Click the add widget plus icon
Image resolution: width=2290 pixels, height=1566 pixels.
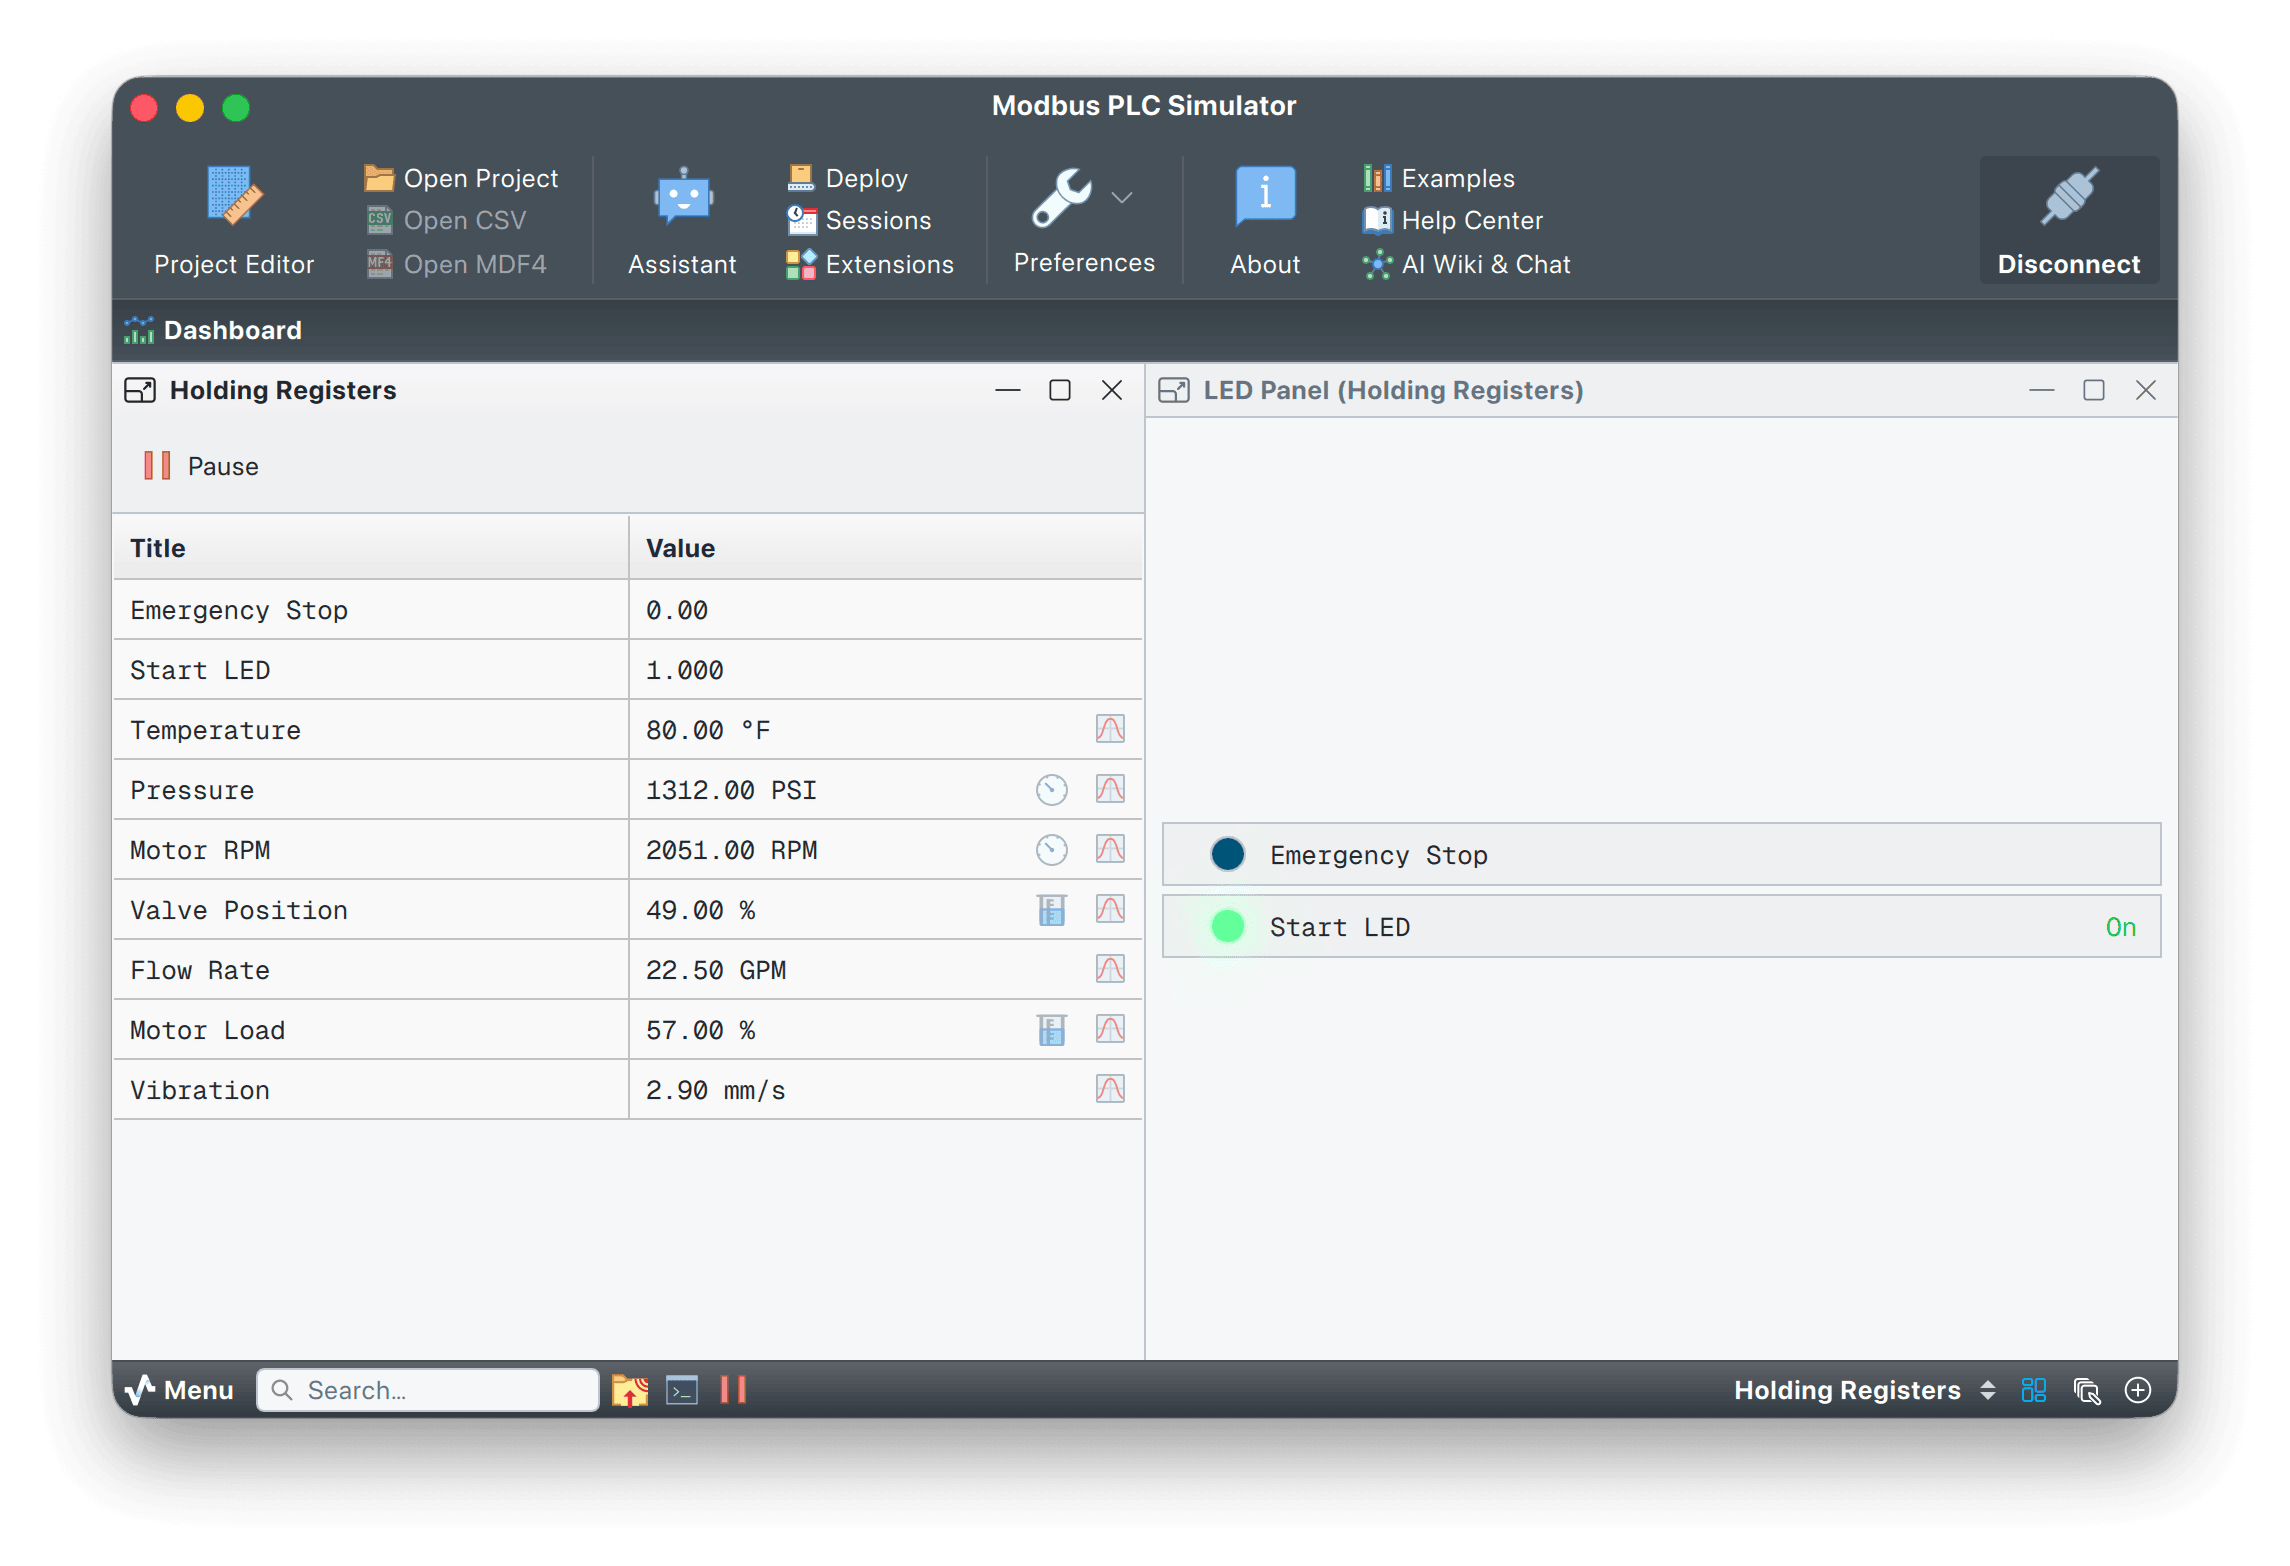pos(2138,1390)
